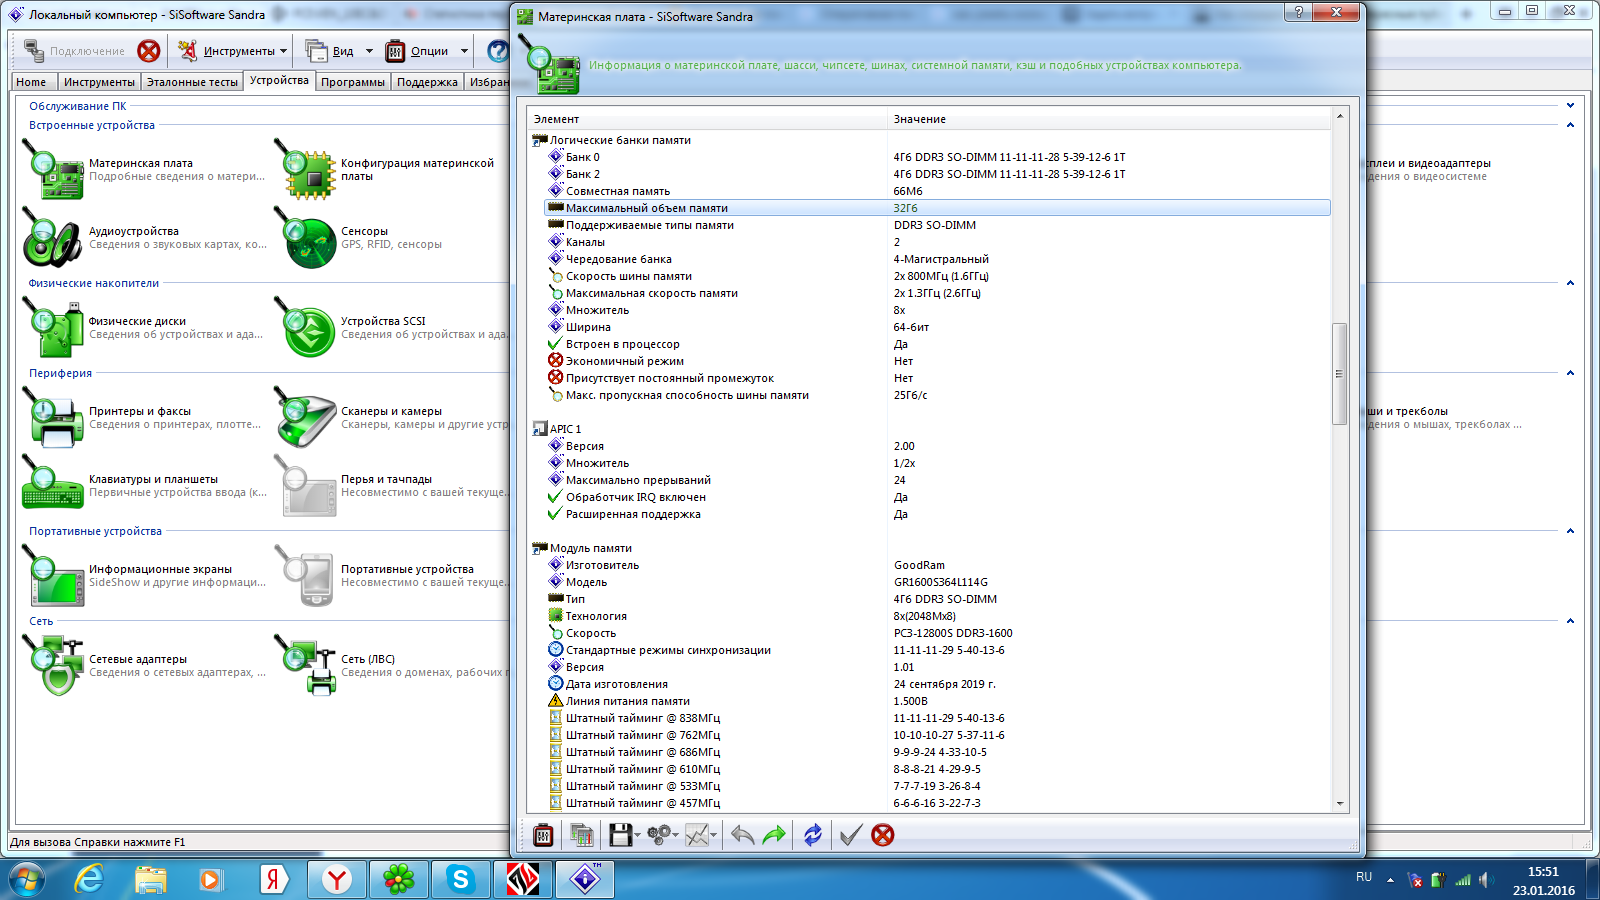Collapse the Физические накопители section chevron

pos(1570,283)
